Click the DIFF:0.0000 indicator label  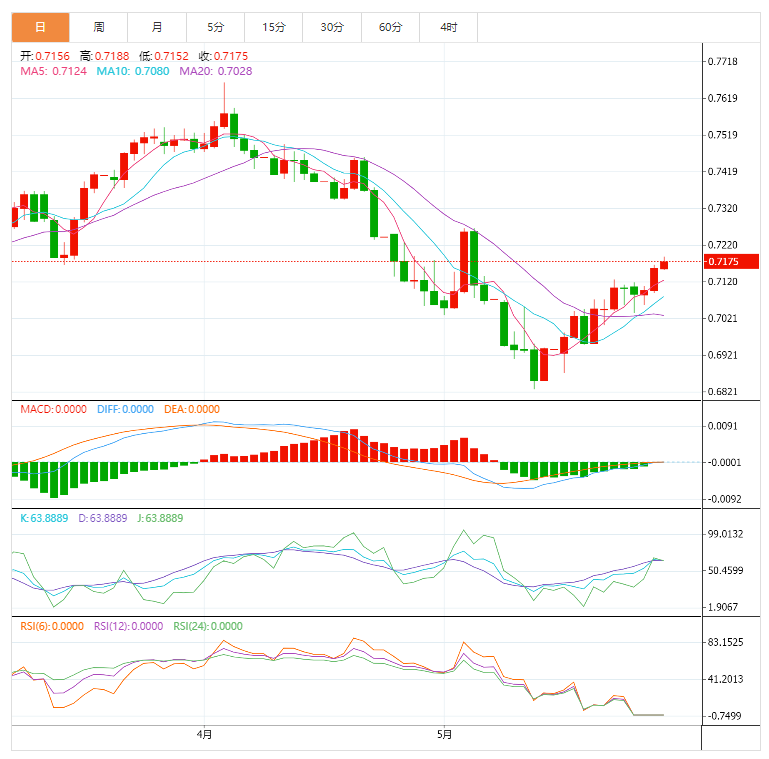126,409
